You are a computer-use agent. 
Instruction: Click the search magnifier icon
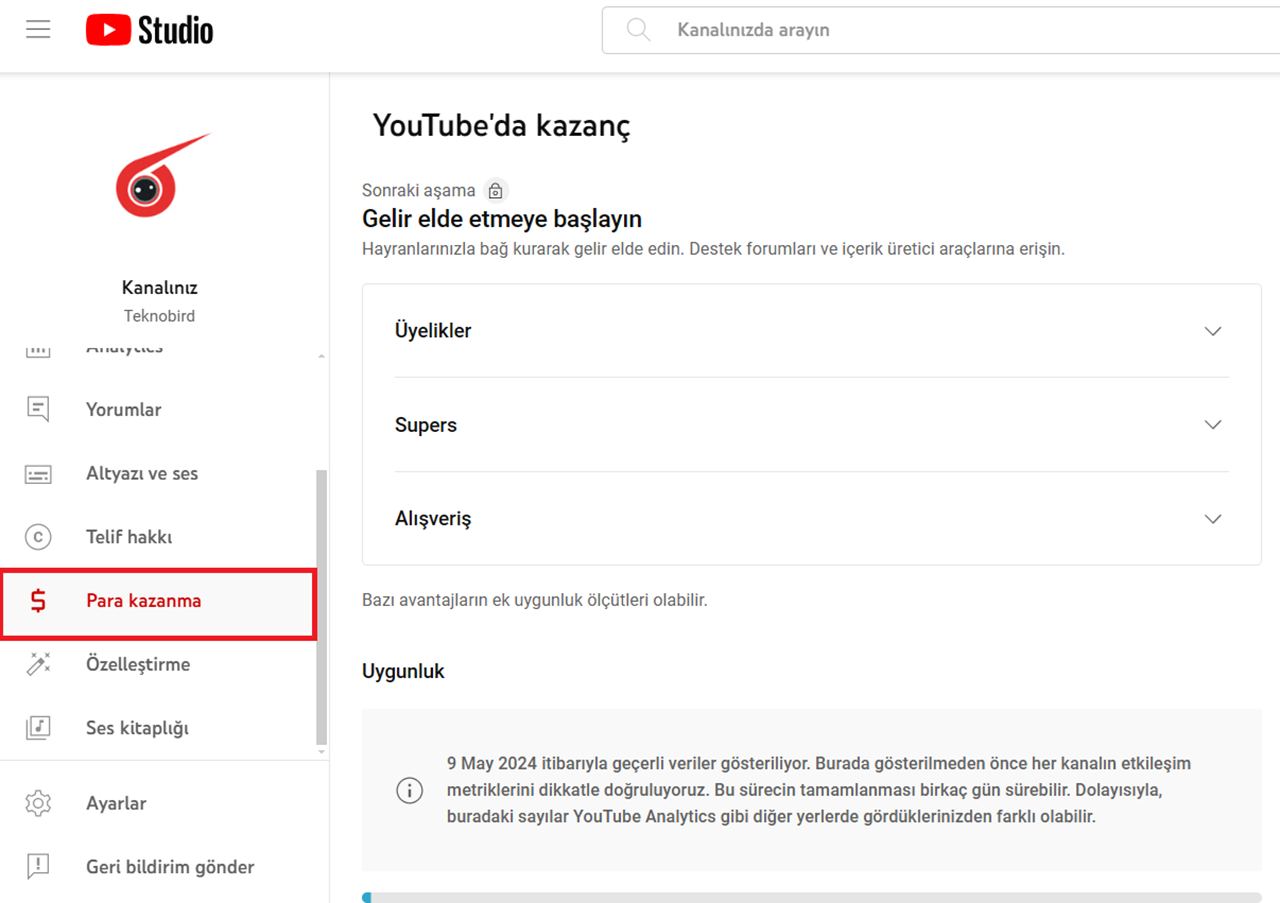pos(639,30)
